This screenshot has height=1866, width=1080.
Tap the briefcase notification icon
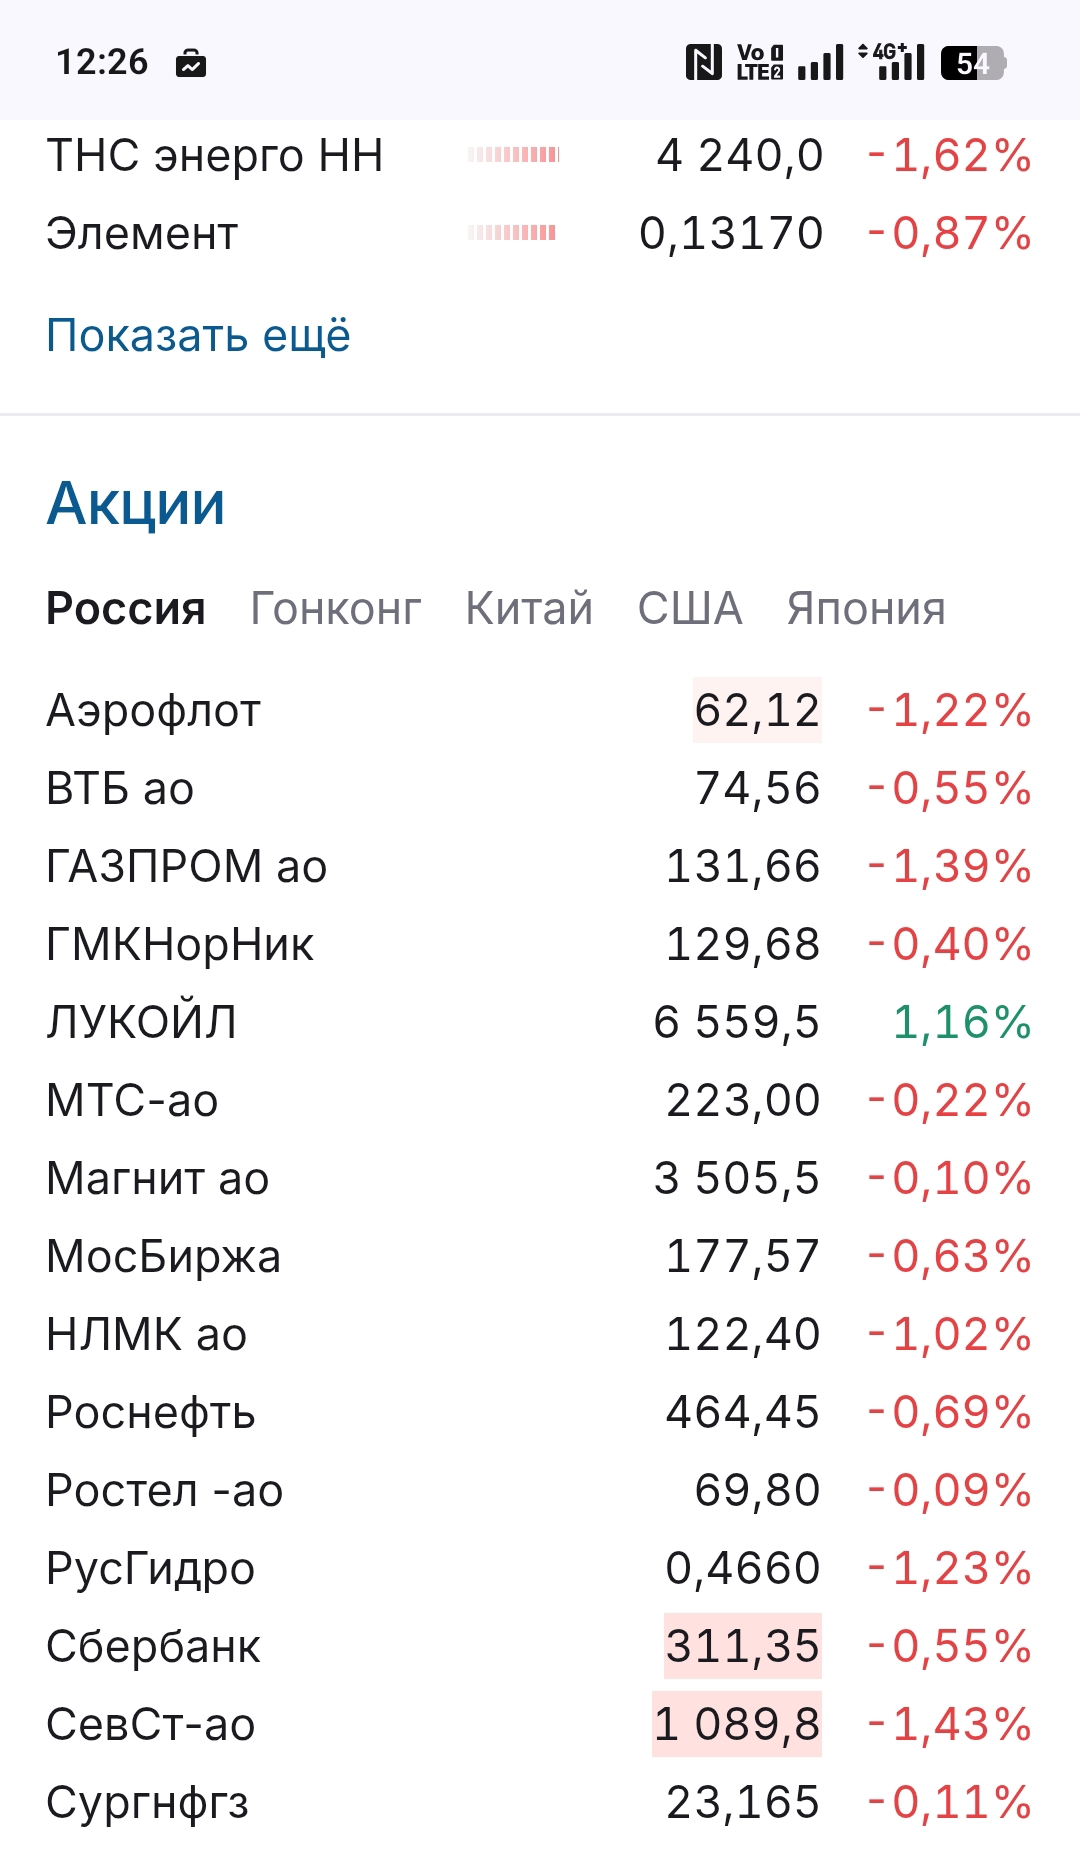pos(191,64)
